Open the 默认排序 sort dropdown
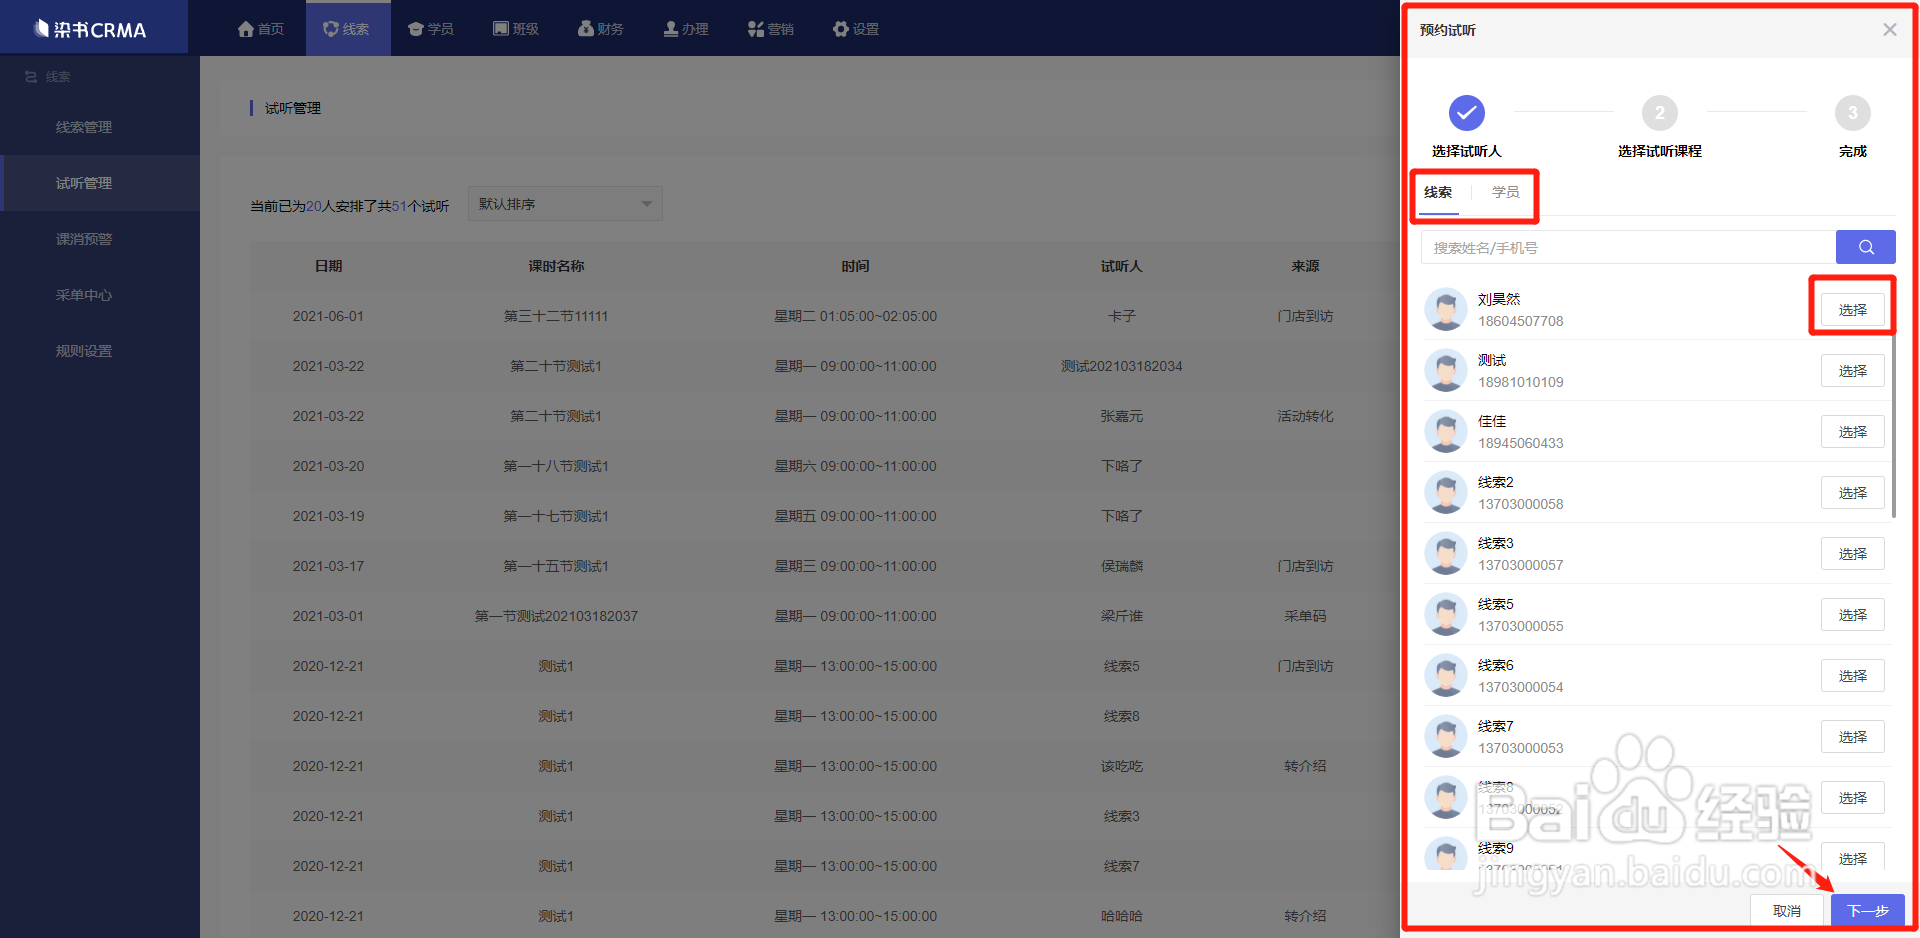 565,204
